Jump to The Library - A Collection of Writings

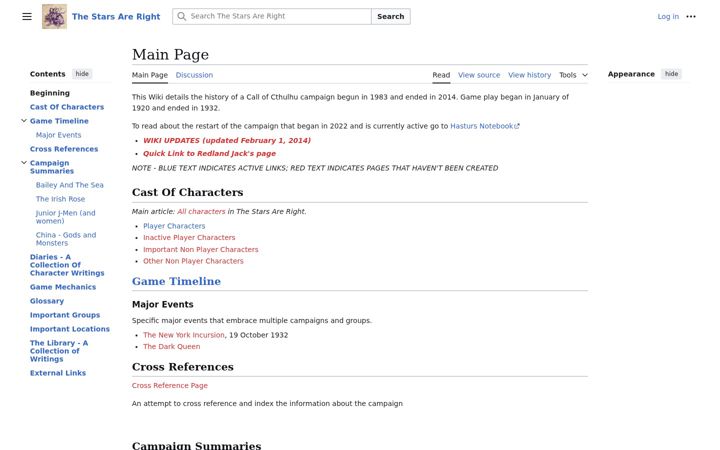[x=59, y=351]
